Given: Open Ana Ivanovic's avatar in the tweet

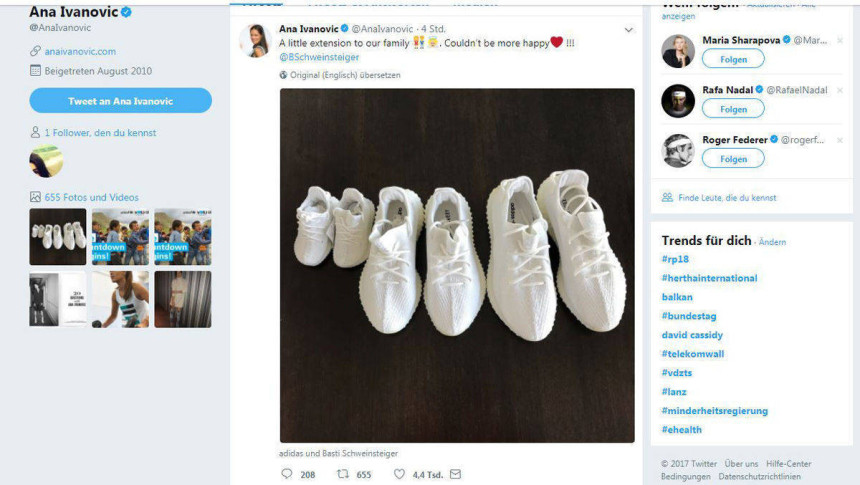Looking at the screenshot, I should click(x=256, y=40).
